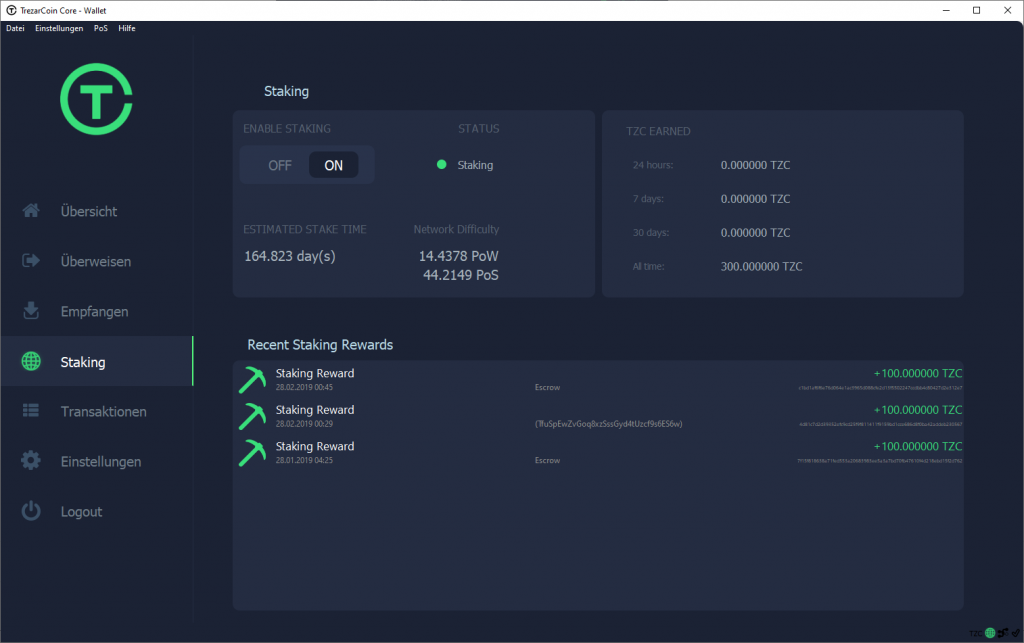Click +100.000000 TZC amount of 00:45 reward
This screenshot has width=1024, height=643.
pos(918,373)
